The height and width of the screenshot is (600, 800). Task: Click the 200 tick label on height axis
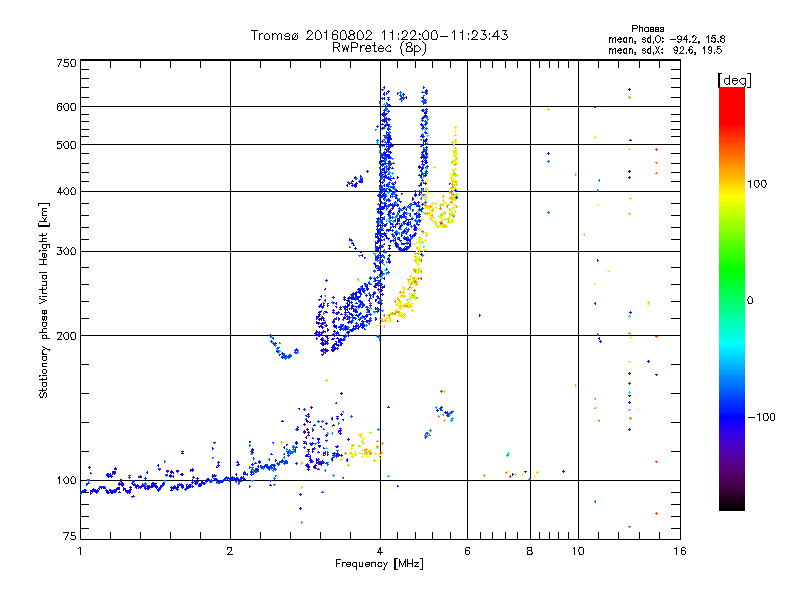pos(66,336)
